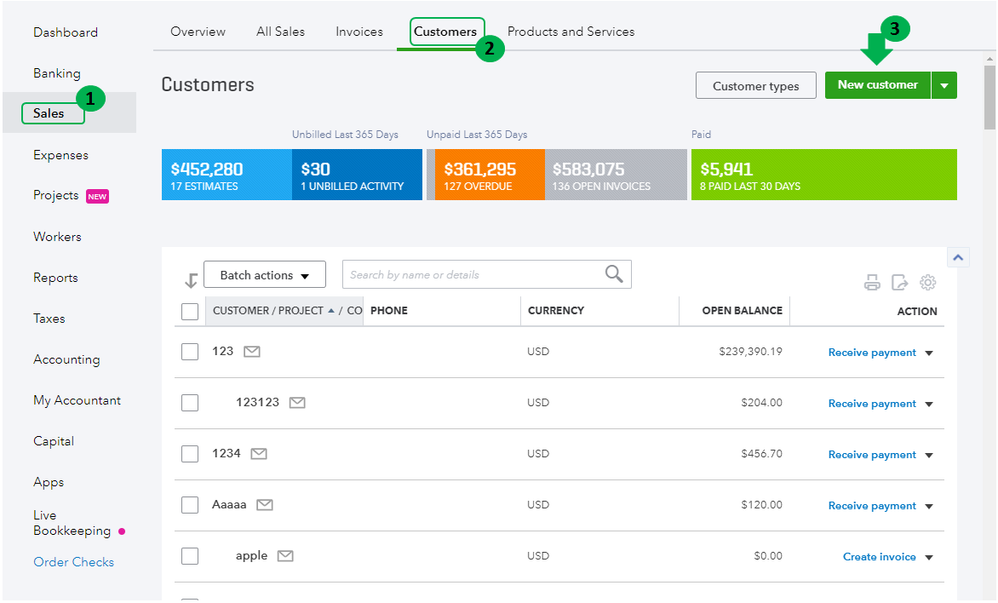
Task: Open customer name Aaaaa
Action: pos(229,504)
